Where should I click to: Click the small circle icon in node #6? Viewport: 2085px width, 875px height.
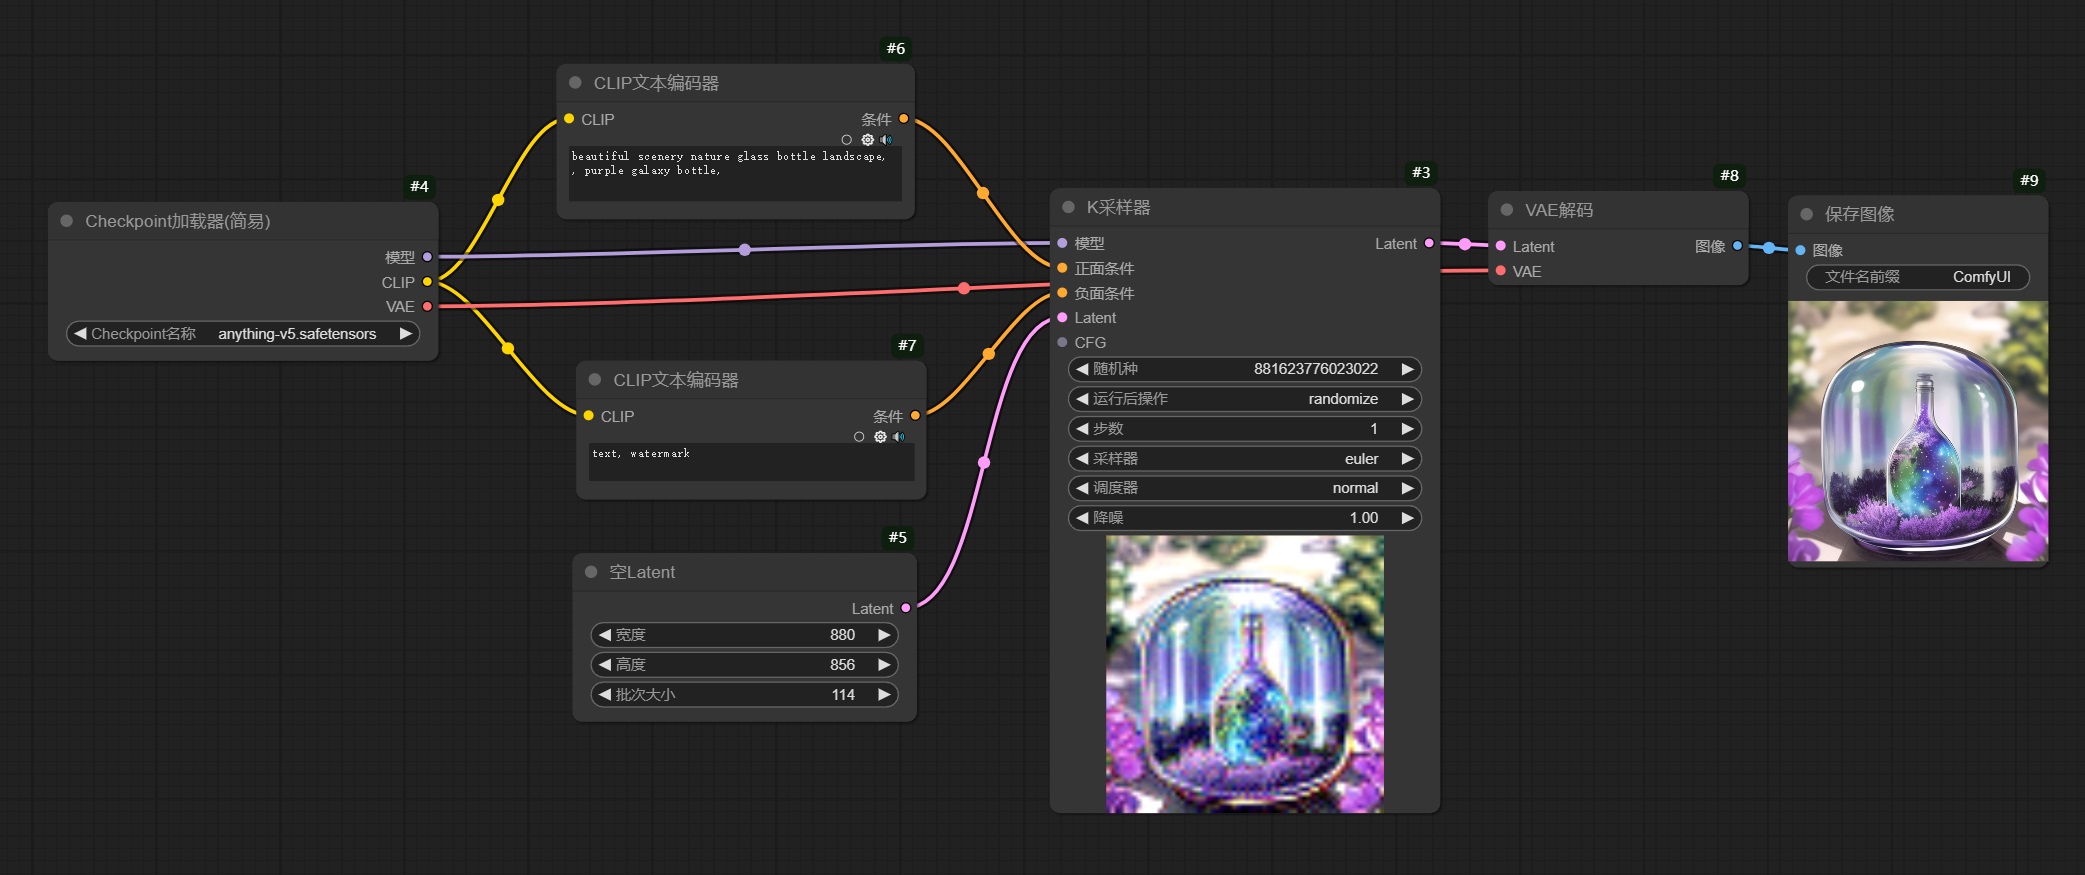coord(847,140)
